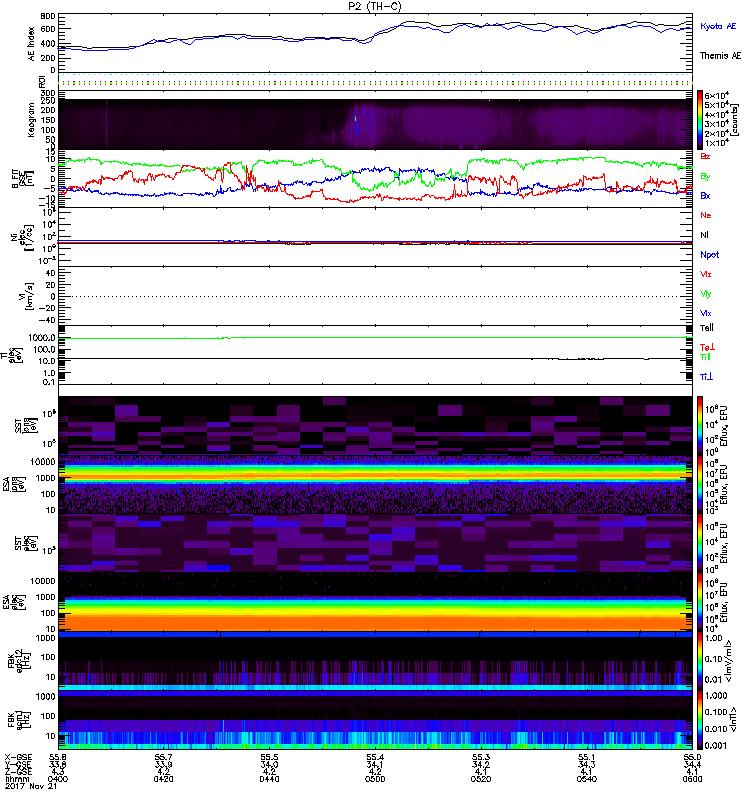The height and width of the screenshot is (800, 750).
Task: Click the '0500' time tick label
Action: tap(375, 779)
